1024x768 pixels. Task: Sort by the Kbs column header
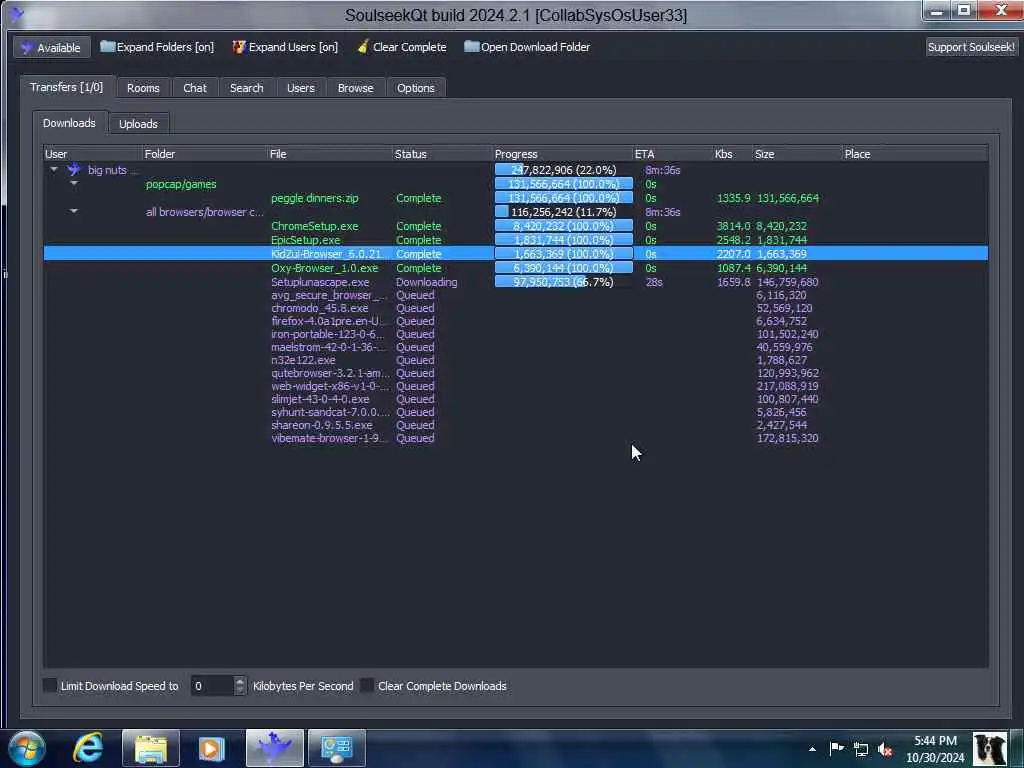pos(733,154)
